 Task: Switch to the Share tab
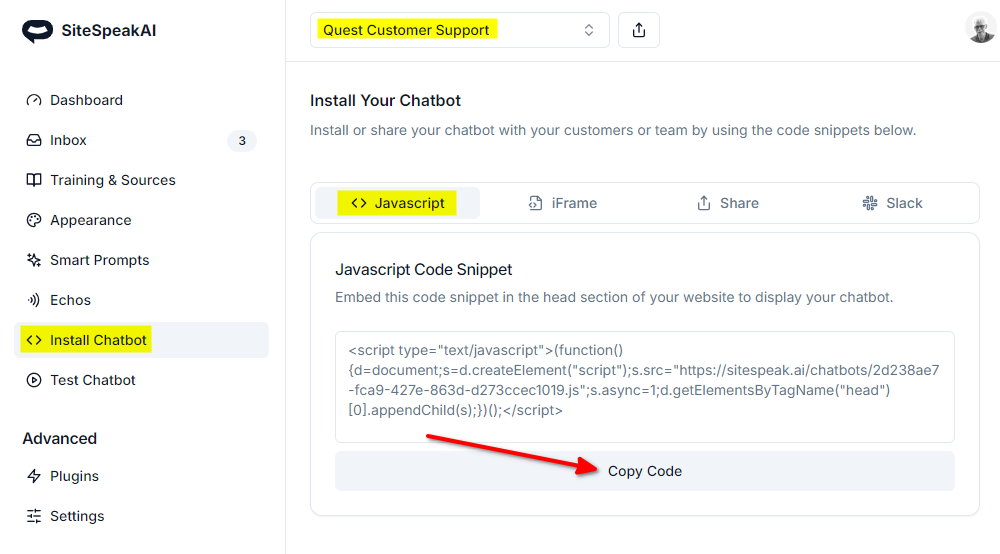pyautogui.click(x=728, y=203)
